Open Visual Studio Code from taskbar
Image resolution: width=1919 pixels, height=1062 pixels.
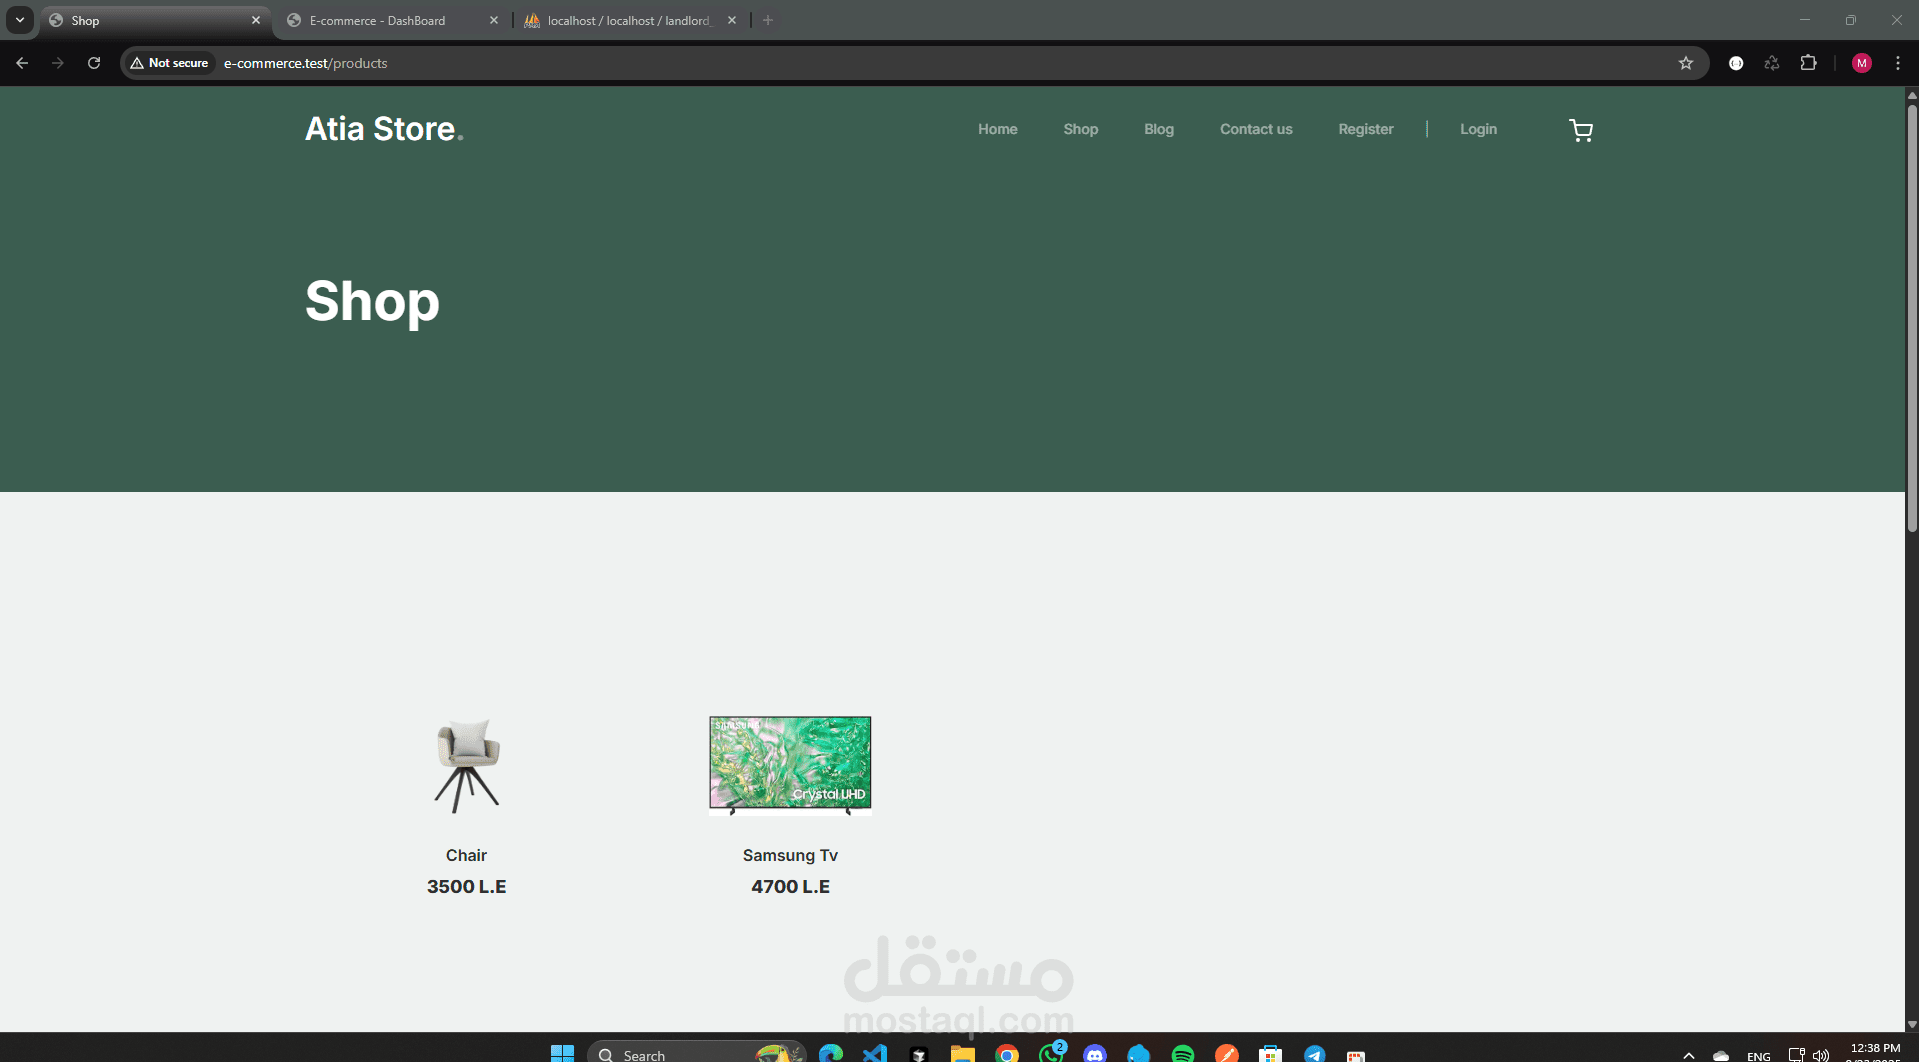(x=875, y=1054)
